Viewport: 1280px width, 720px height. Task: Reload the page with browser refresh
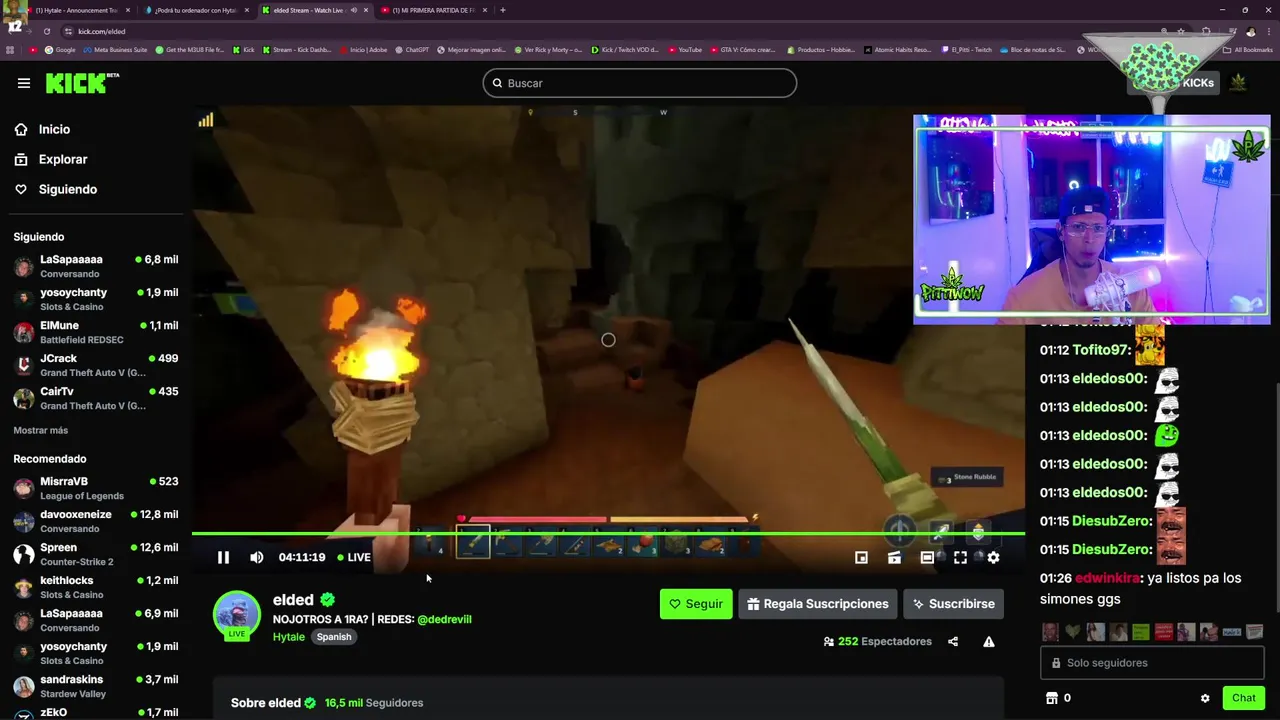46,31
